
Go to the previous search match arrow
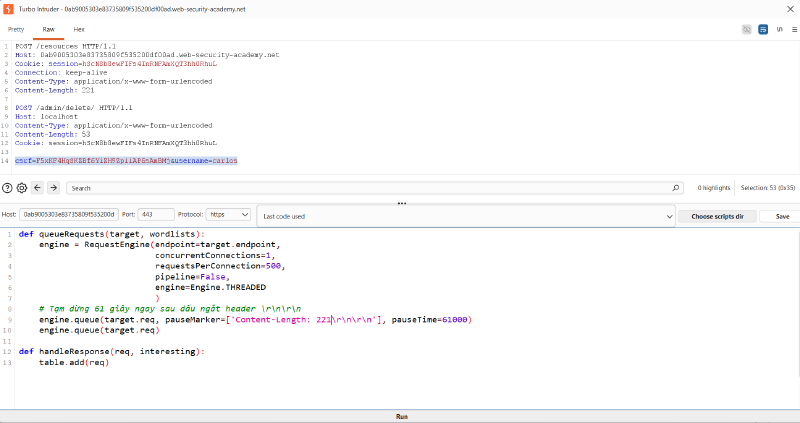point(37,188)
